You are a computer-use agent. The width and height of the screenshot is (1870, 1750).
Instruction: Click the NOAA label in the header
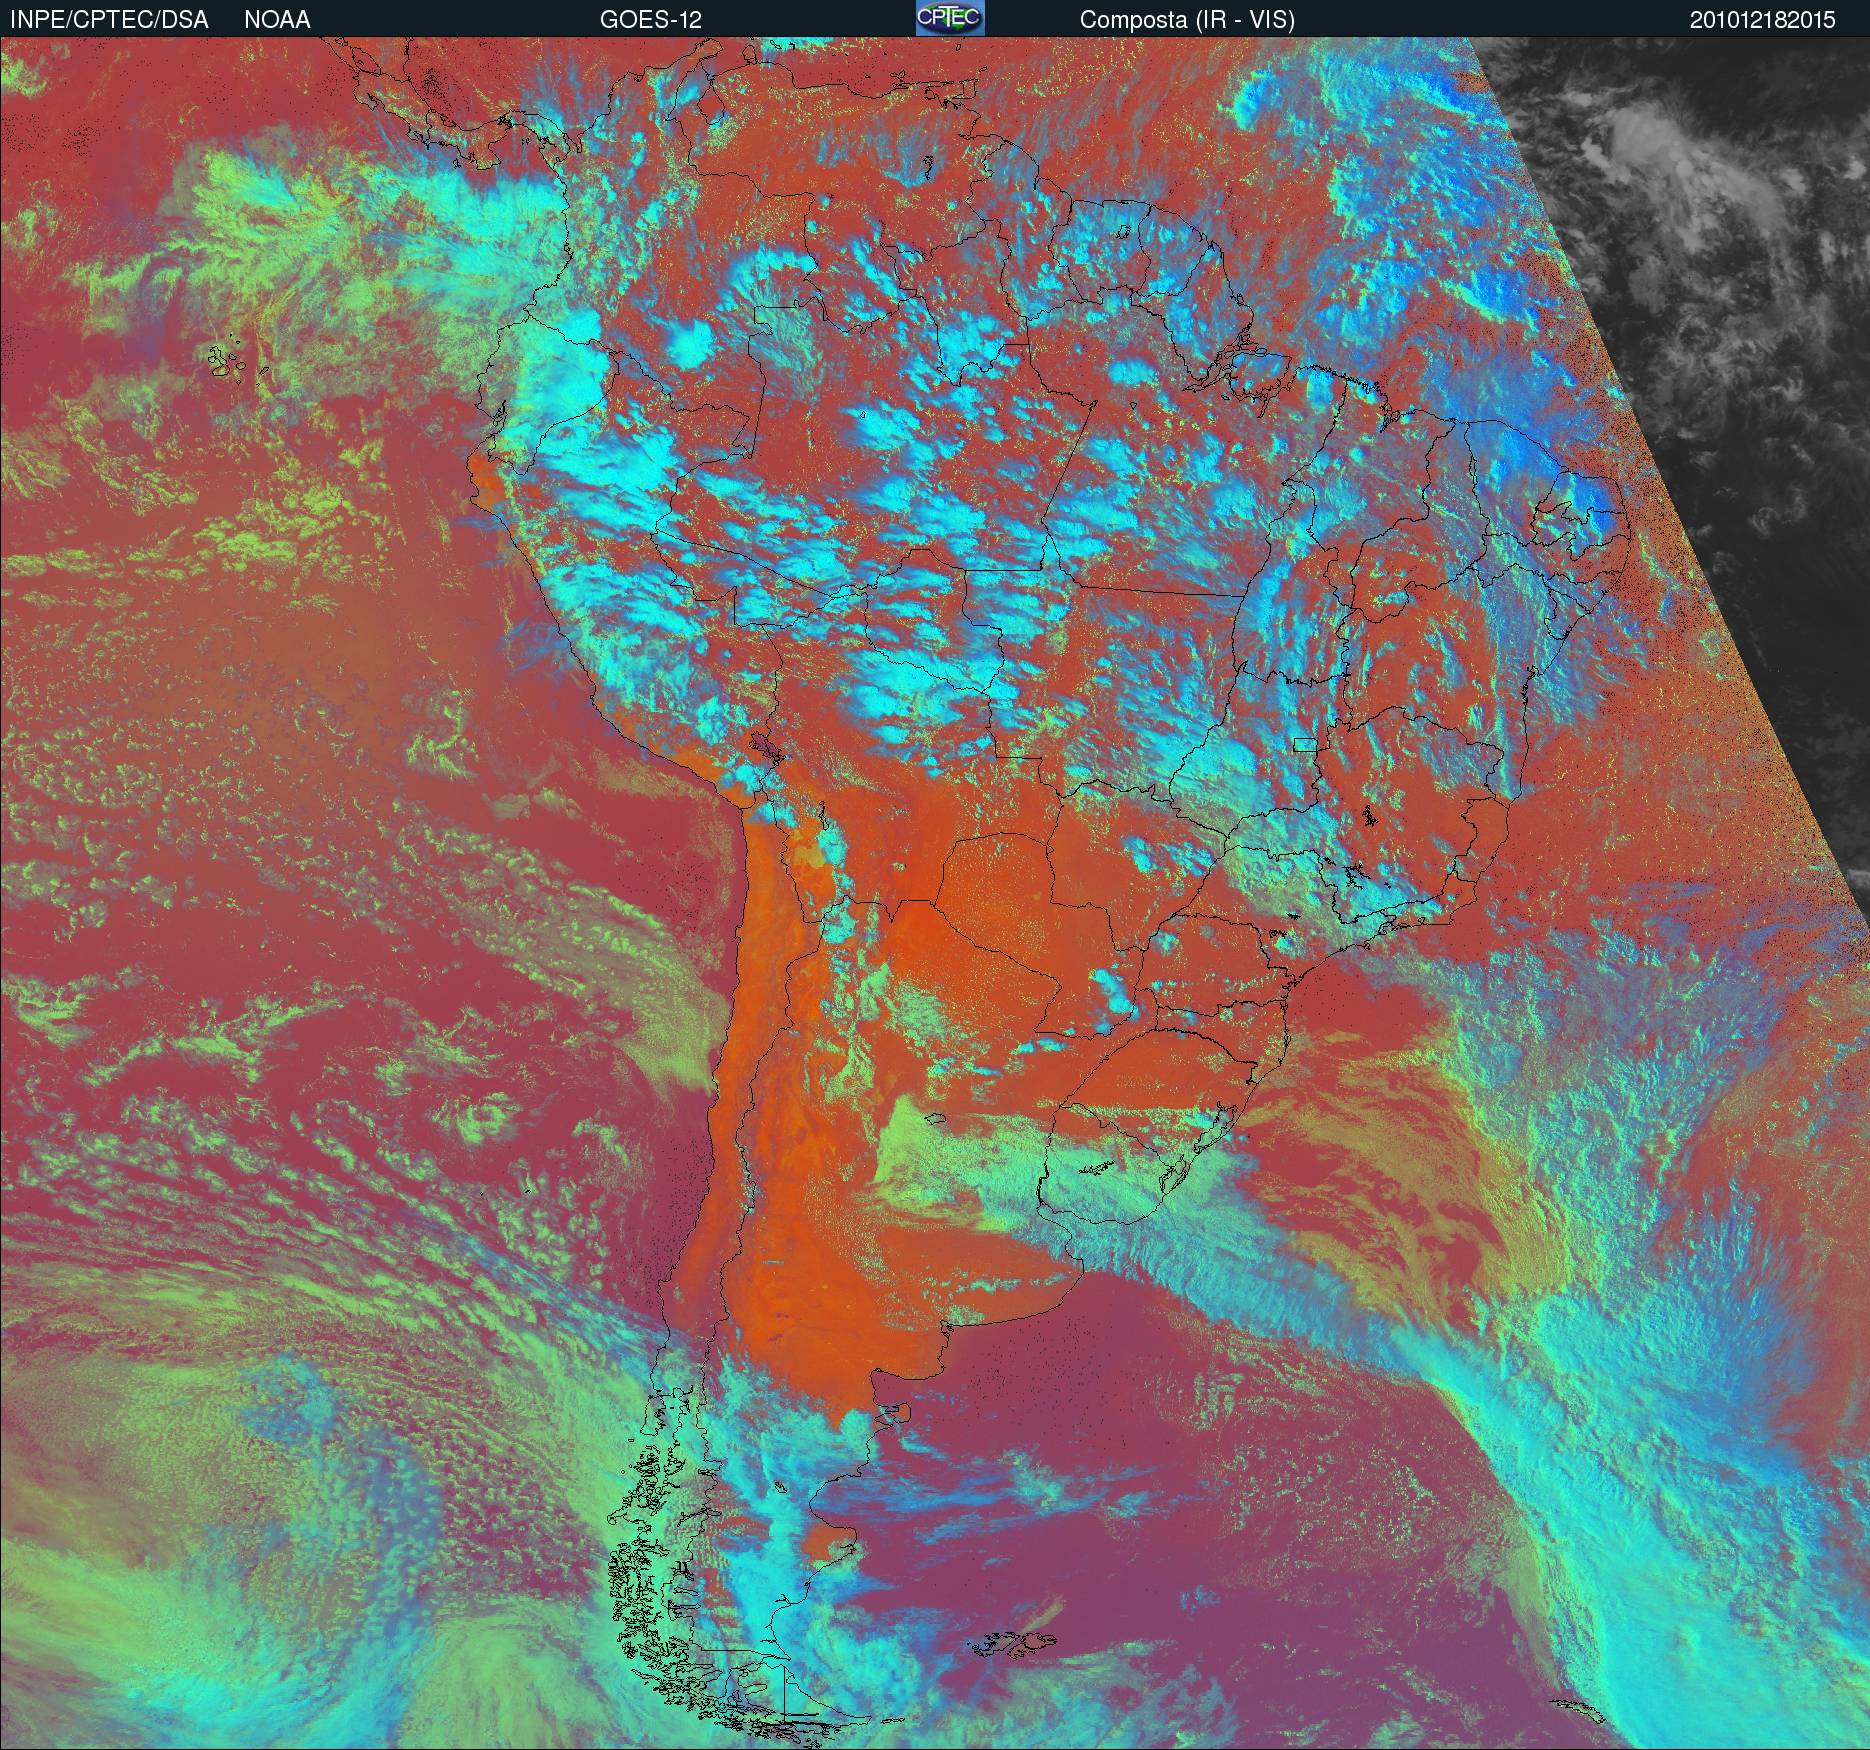277,20
